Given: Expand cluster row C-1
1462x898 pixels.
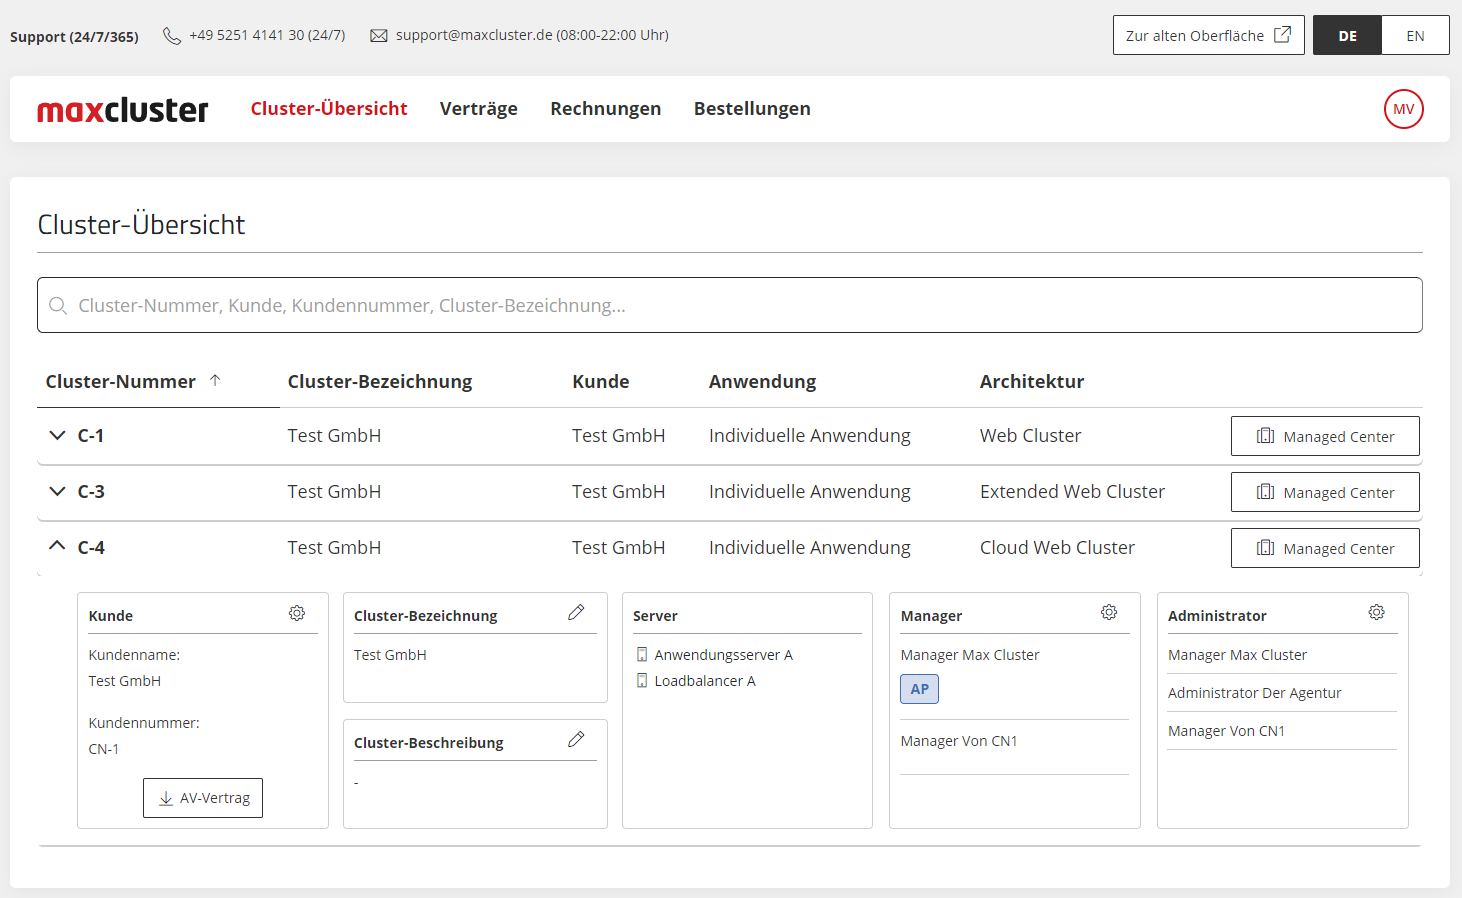Looking at the screenshot, I should (57, 435).
